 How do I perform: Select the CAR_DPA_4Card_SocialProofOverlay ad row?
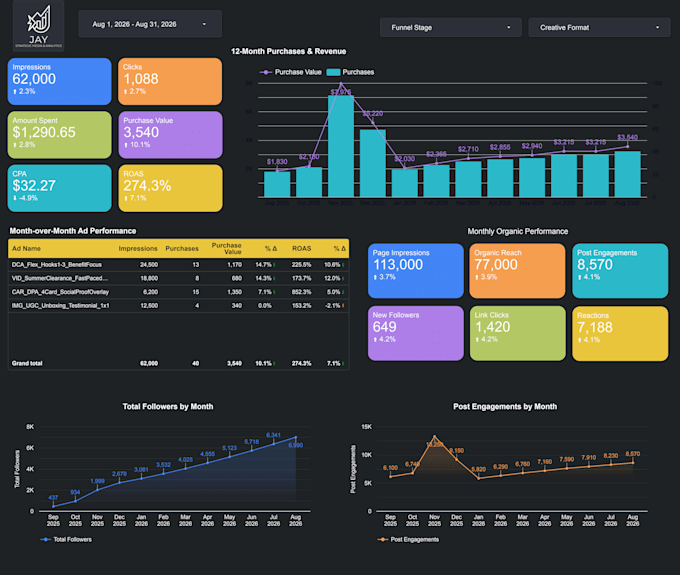coord(178,292)
